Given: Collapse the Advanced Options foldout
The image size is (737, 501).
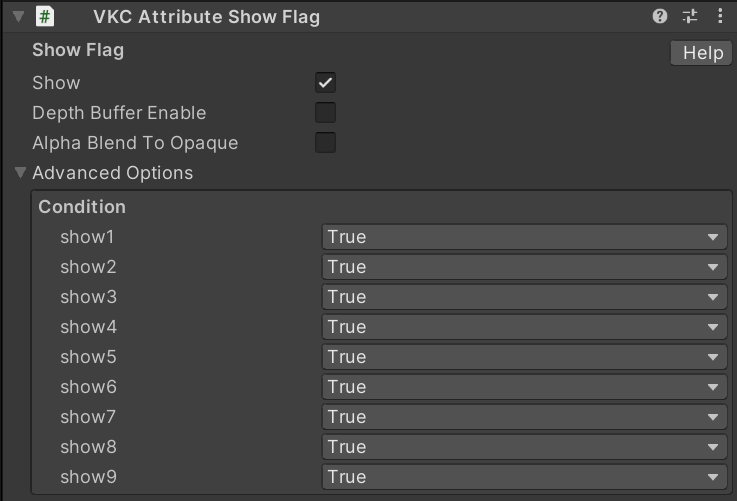Looking at the screenshot, I should click(20, 173).
